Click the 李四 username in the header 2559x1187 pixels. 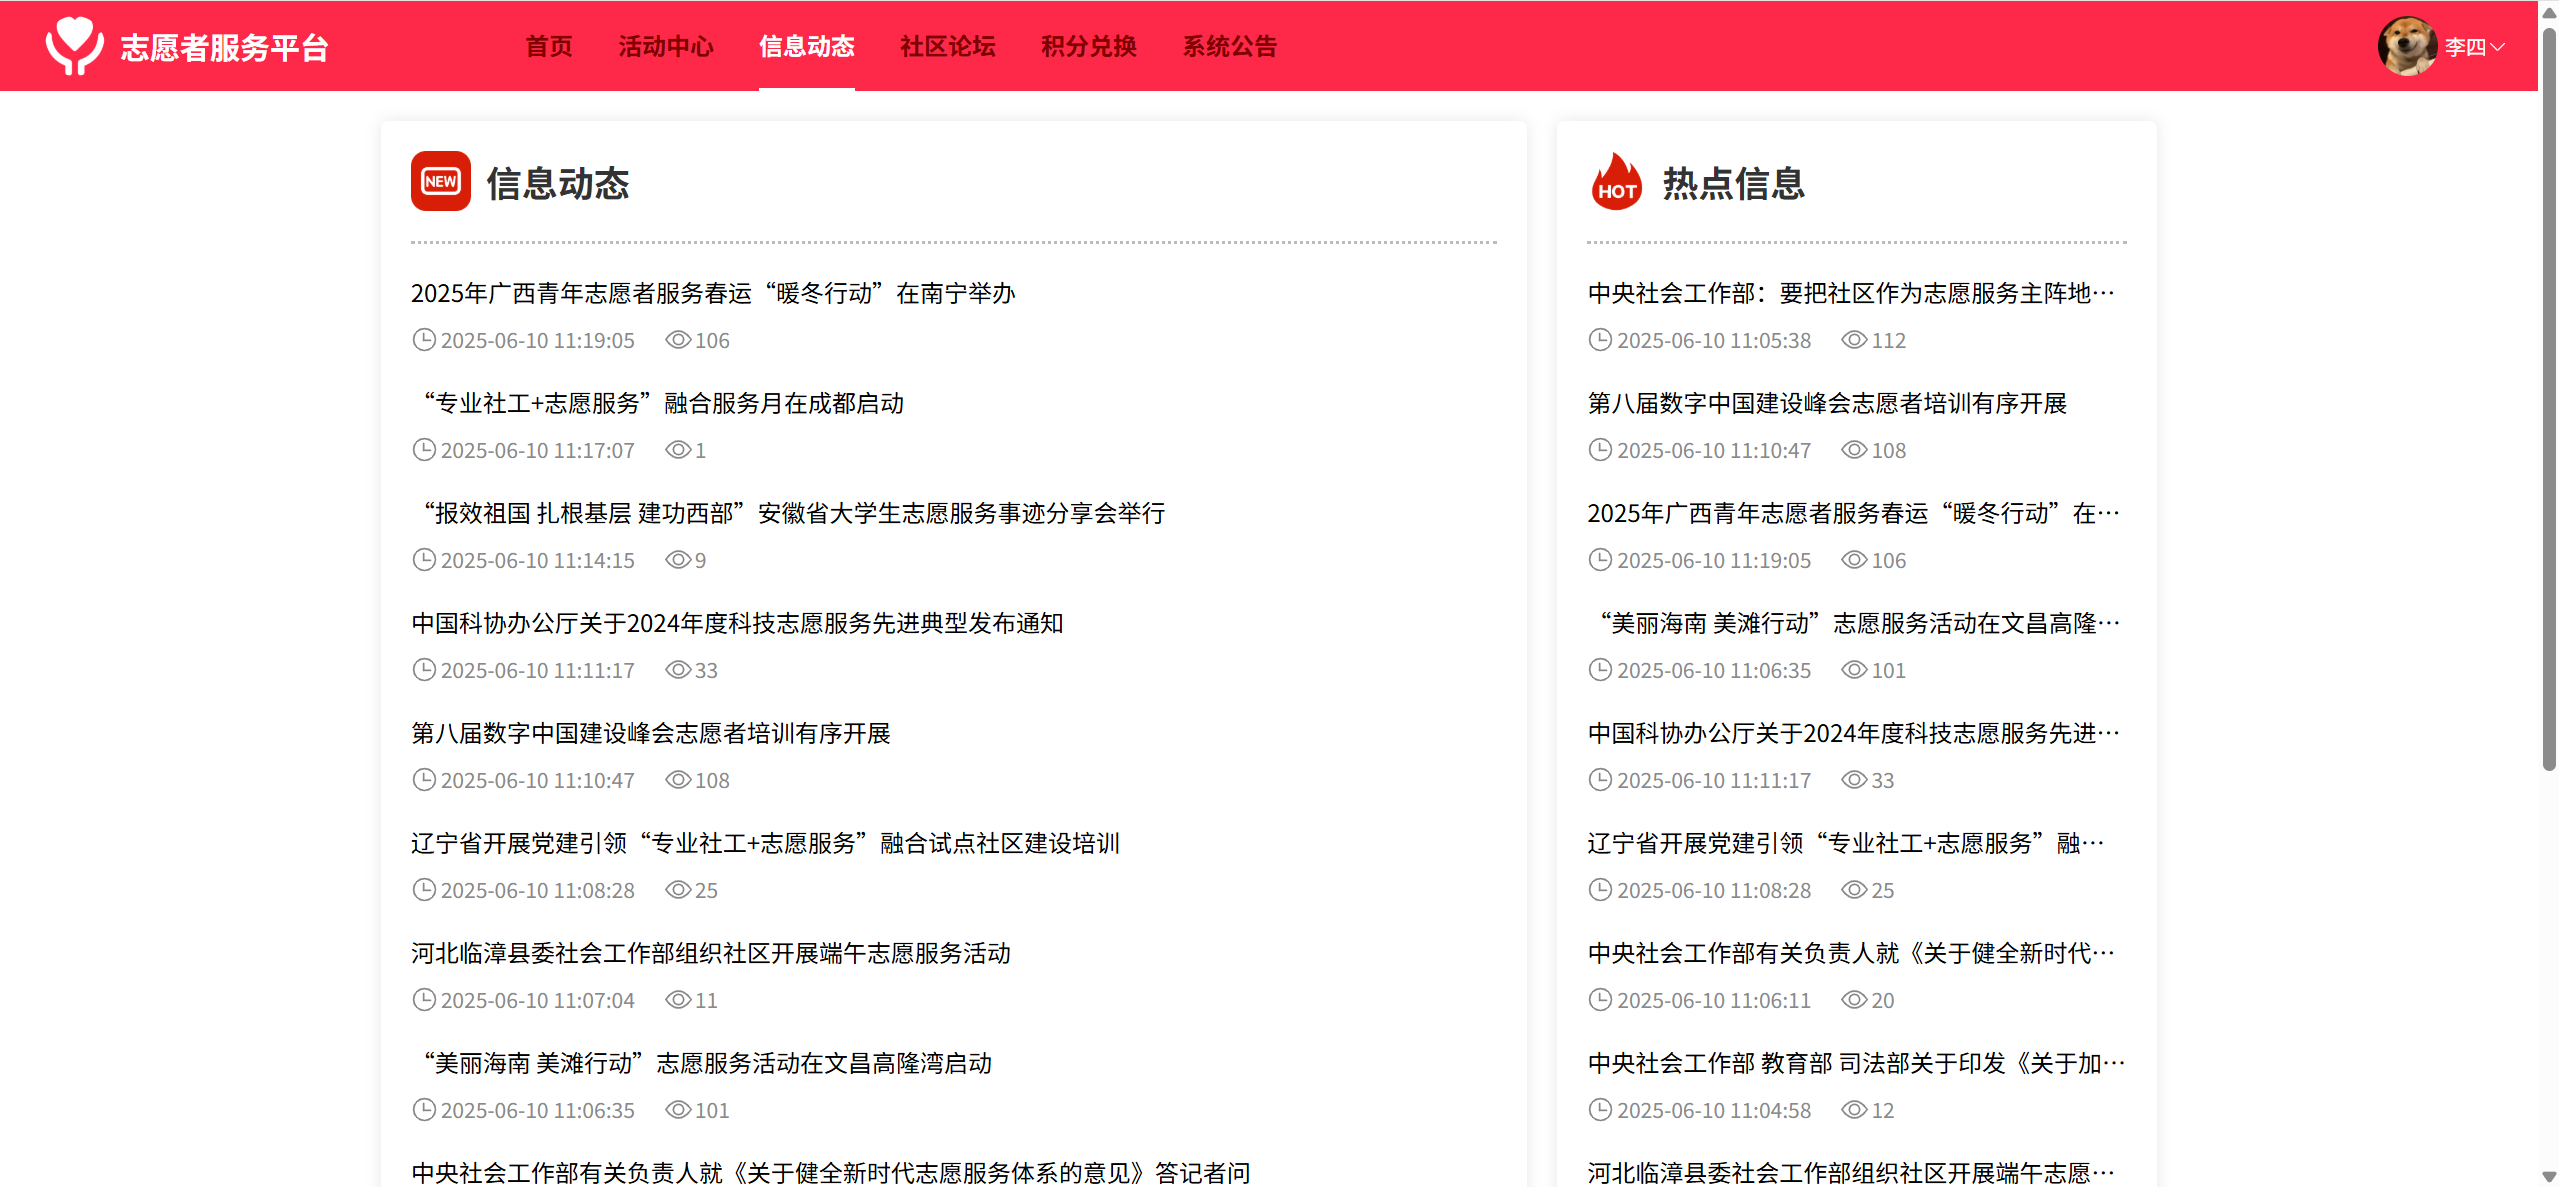click(2465, 47)
